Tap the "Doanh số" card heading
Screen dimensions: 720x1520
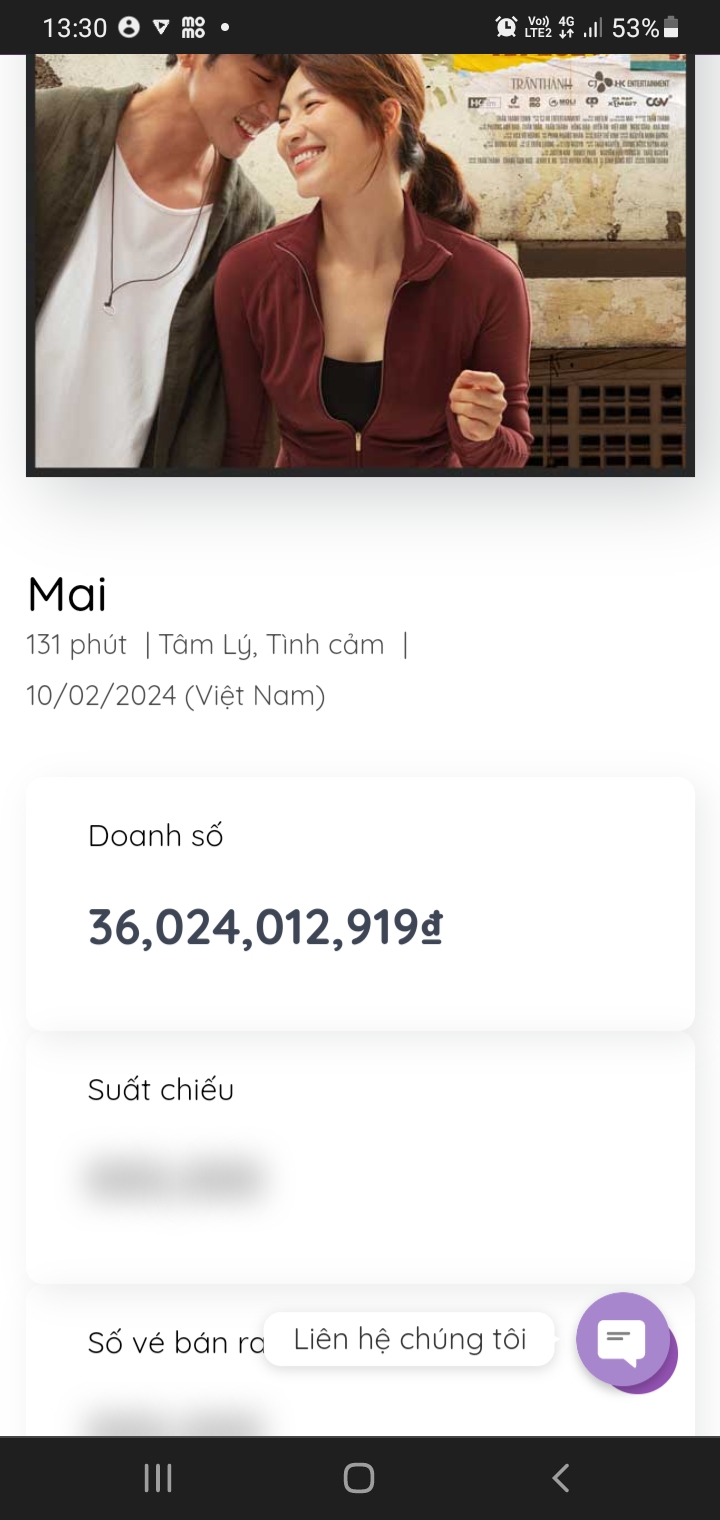point(156,836)
